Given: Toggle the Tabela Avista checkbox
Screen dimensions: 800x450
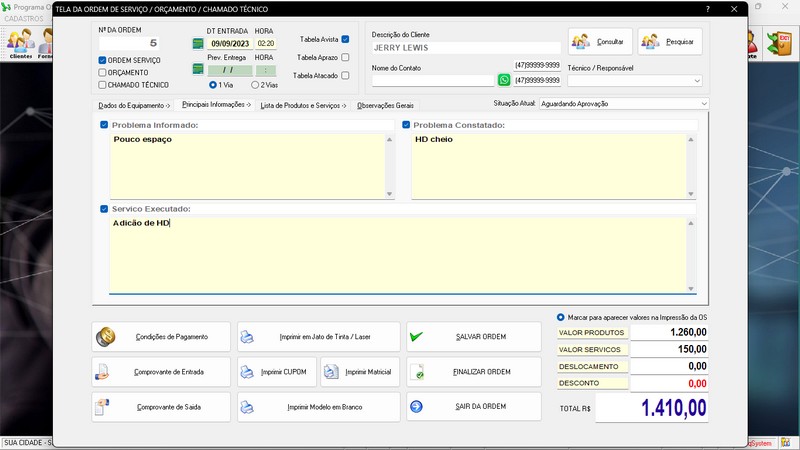Looking at the screenshot, I should click(x=345, y=39).
